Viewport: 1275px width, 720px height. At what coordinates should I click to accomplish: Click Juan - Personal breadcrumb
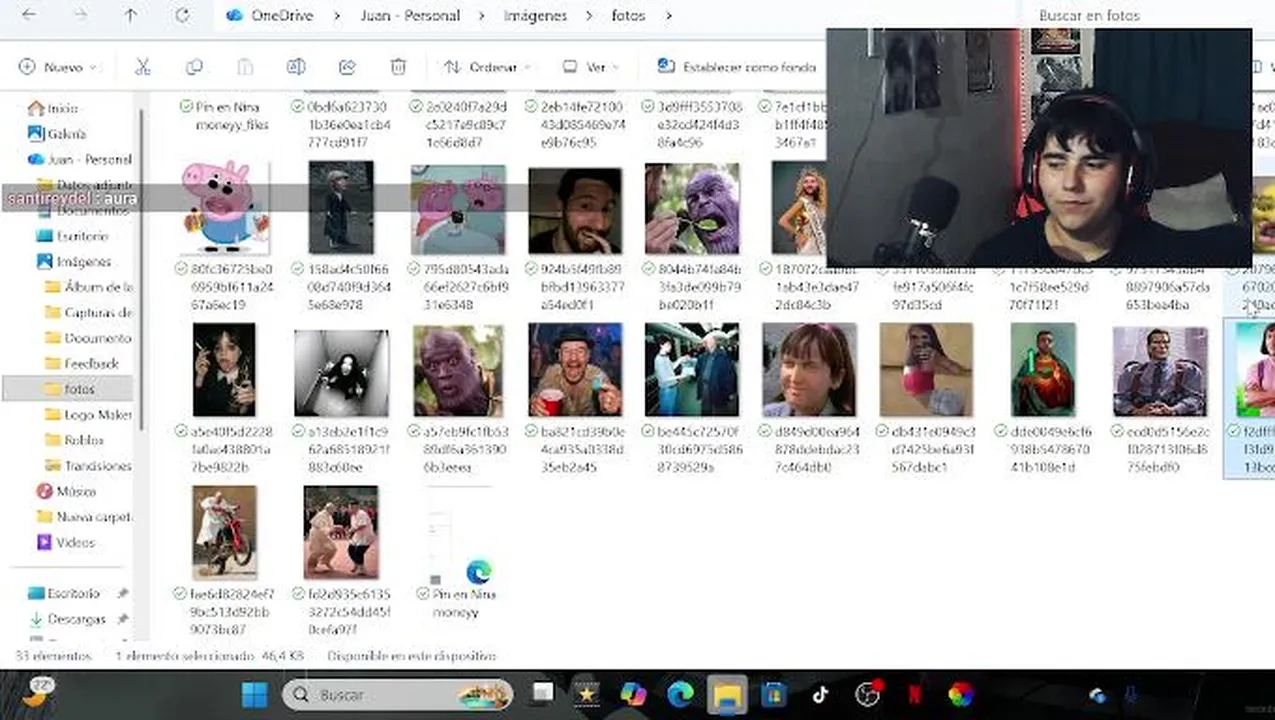click(x=409, y=15)
